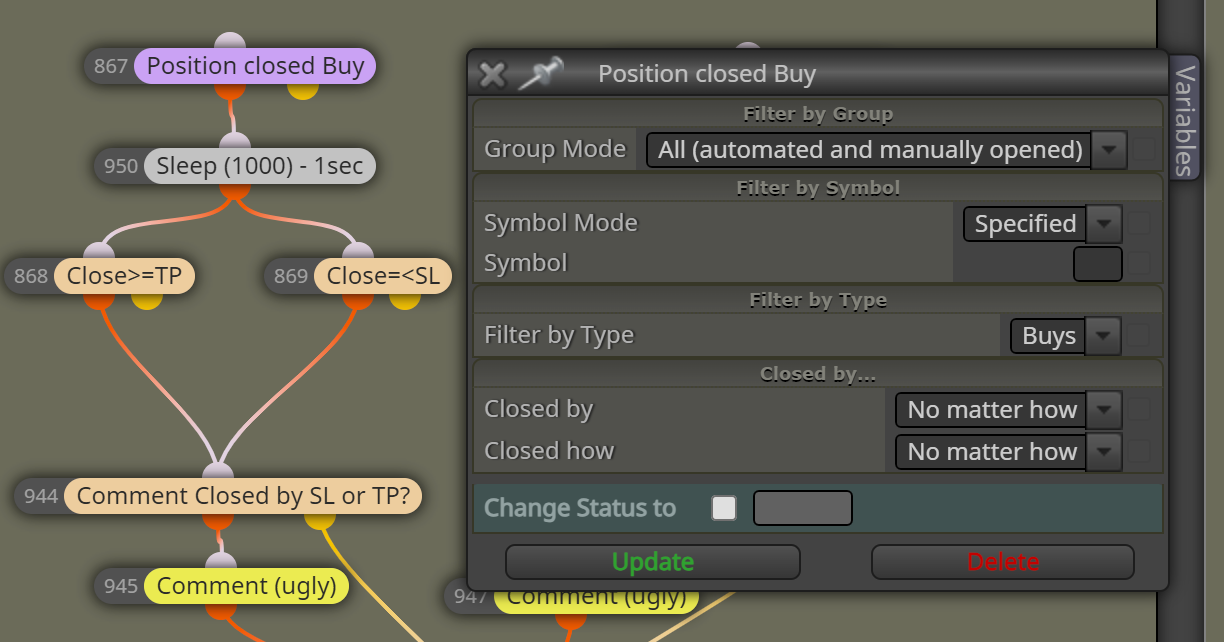Select block 867 Position closed Buy

255,66
